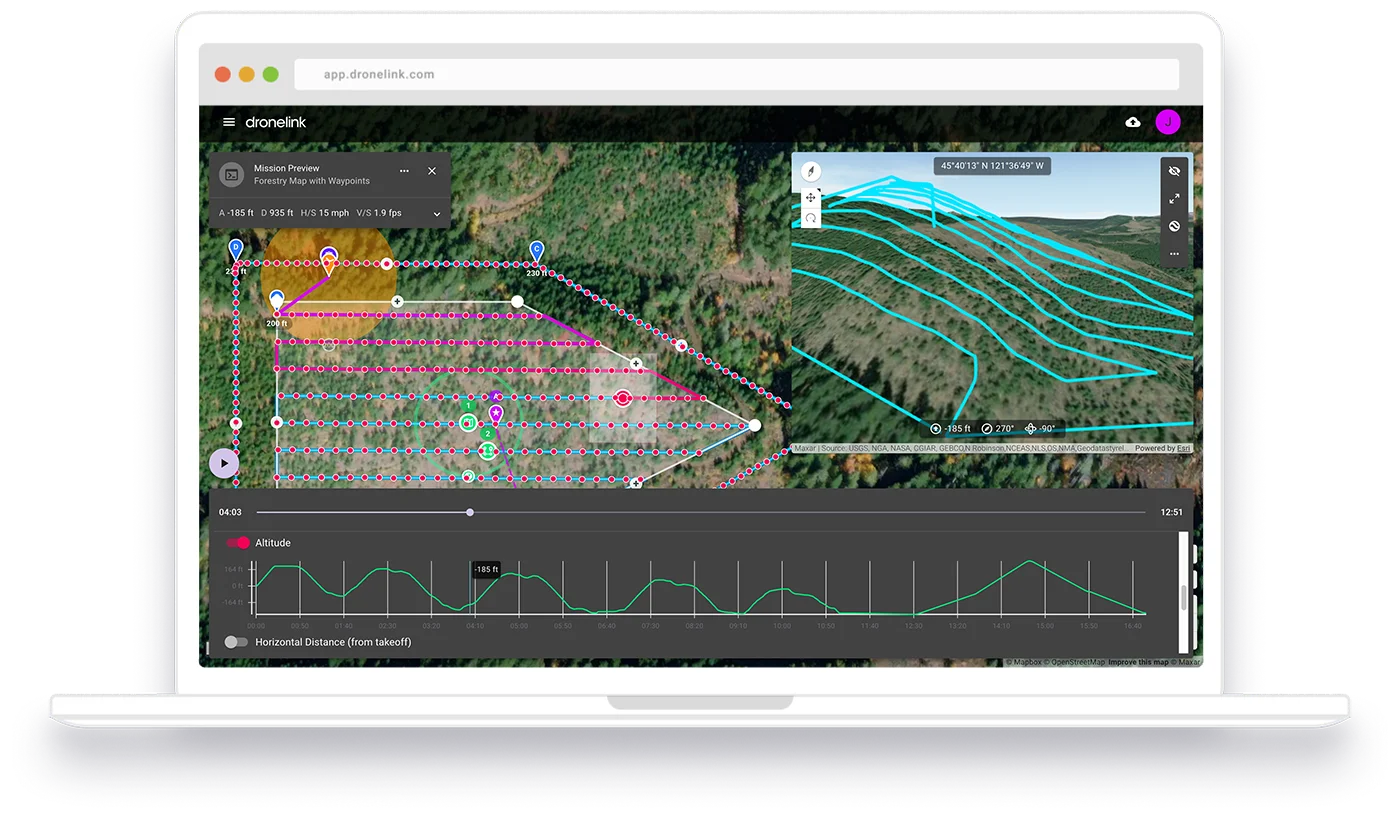Select blue map marker D

(236, 249)
